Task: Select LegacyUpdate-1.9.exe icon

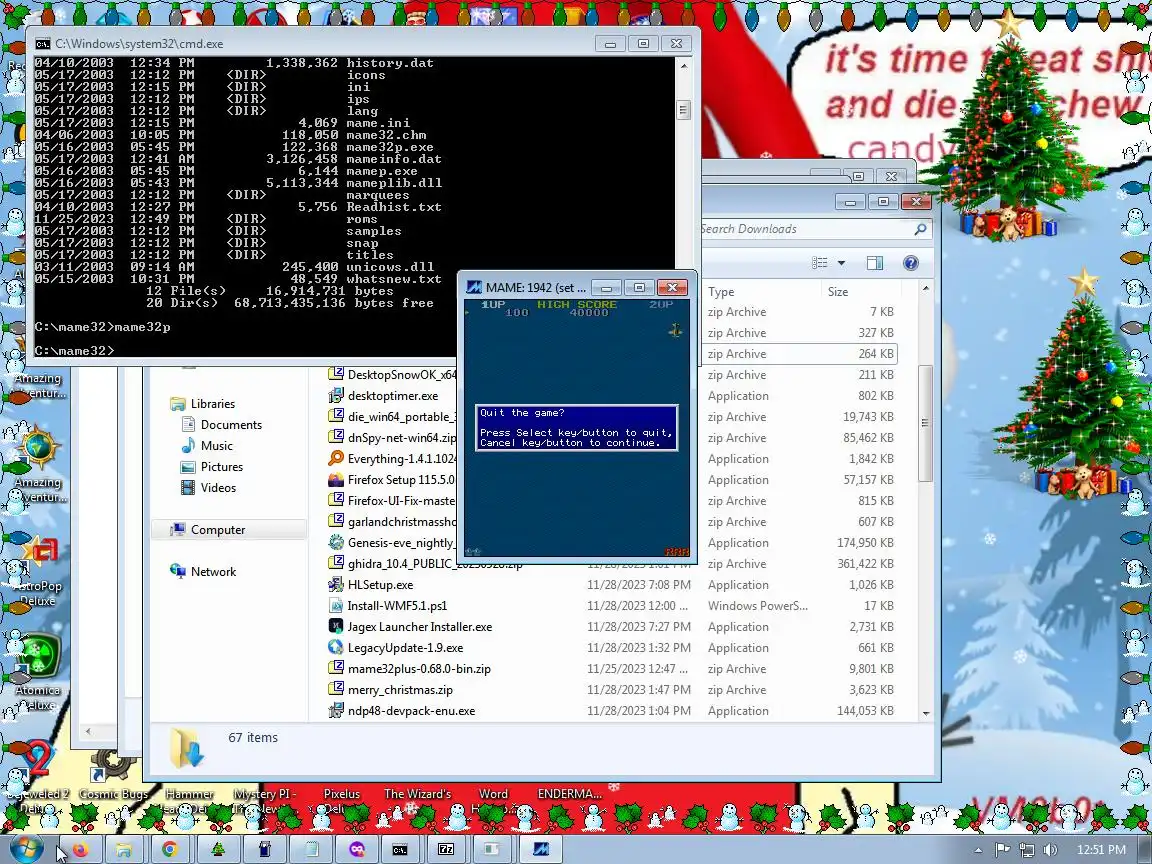Action: pyautogui.click(x=336, y=647)
